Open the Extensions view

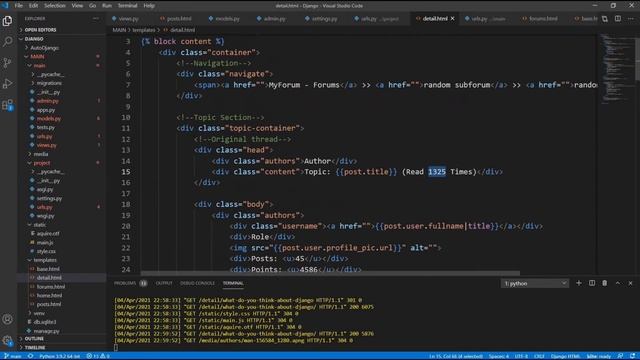[x=7, y=105]
